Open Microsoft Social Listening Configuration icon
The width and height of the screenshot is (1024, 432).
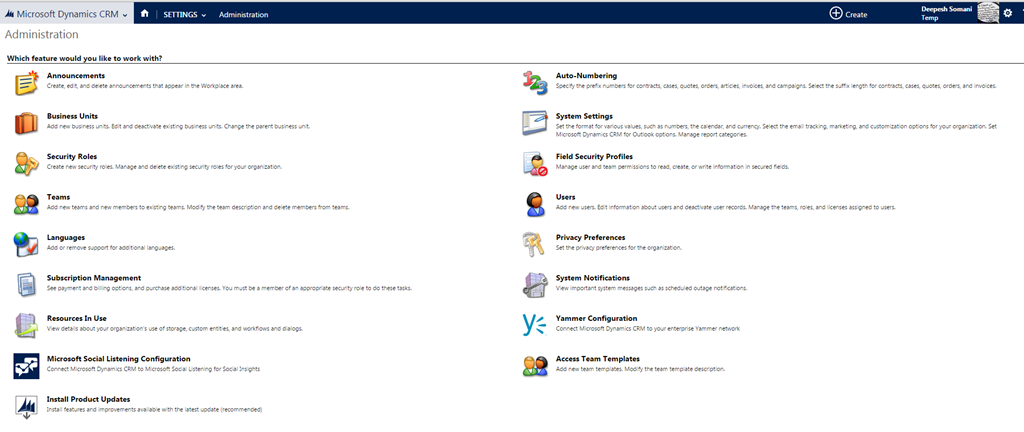[27, 366]
